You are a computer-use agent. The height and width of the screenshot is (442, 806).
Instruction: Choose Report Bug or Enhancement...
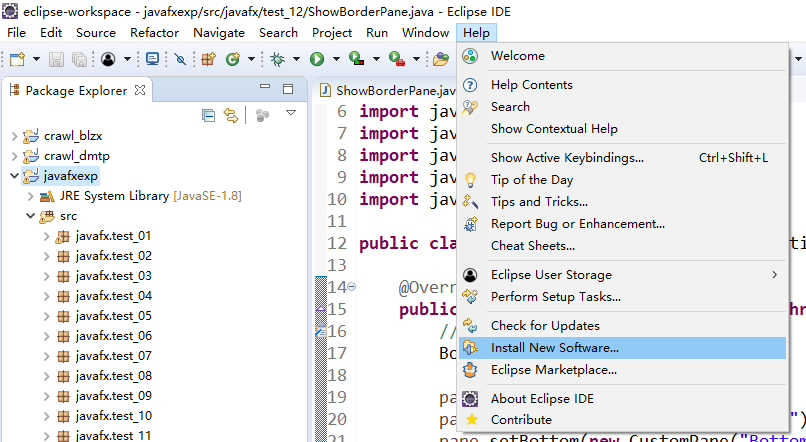[622, 224]
